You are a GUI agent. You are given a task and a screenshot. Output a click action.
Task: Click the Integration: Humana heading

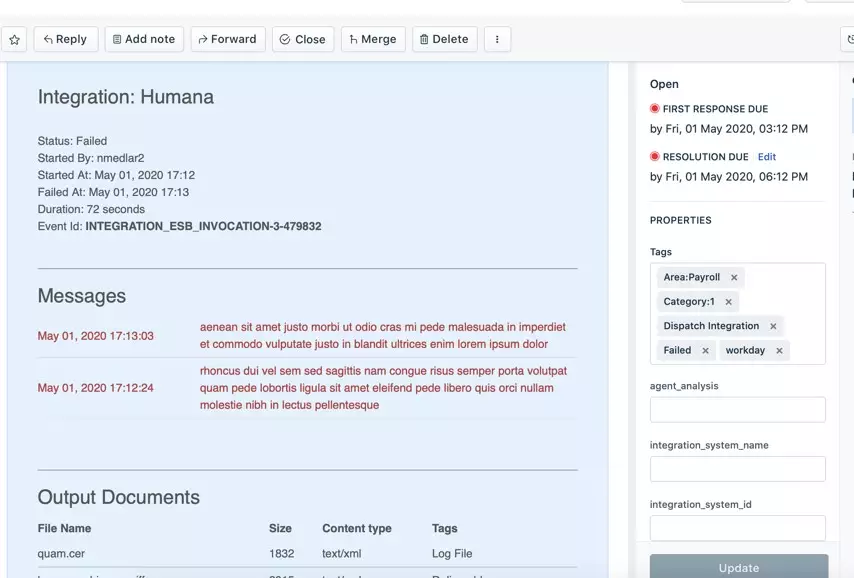pos(126,97)
